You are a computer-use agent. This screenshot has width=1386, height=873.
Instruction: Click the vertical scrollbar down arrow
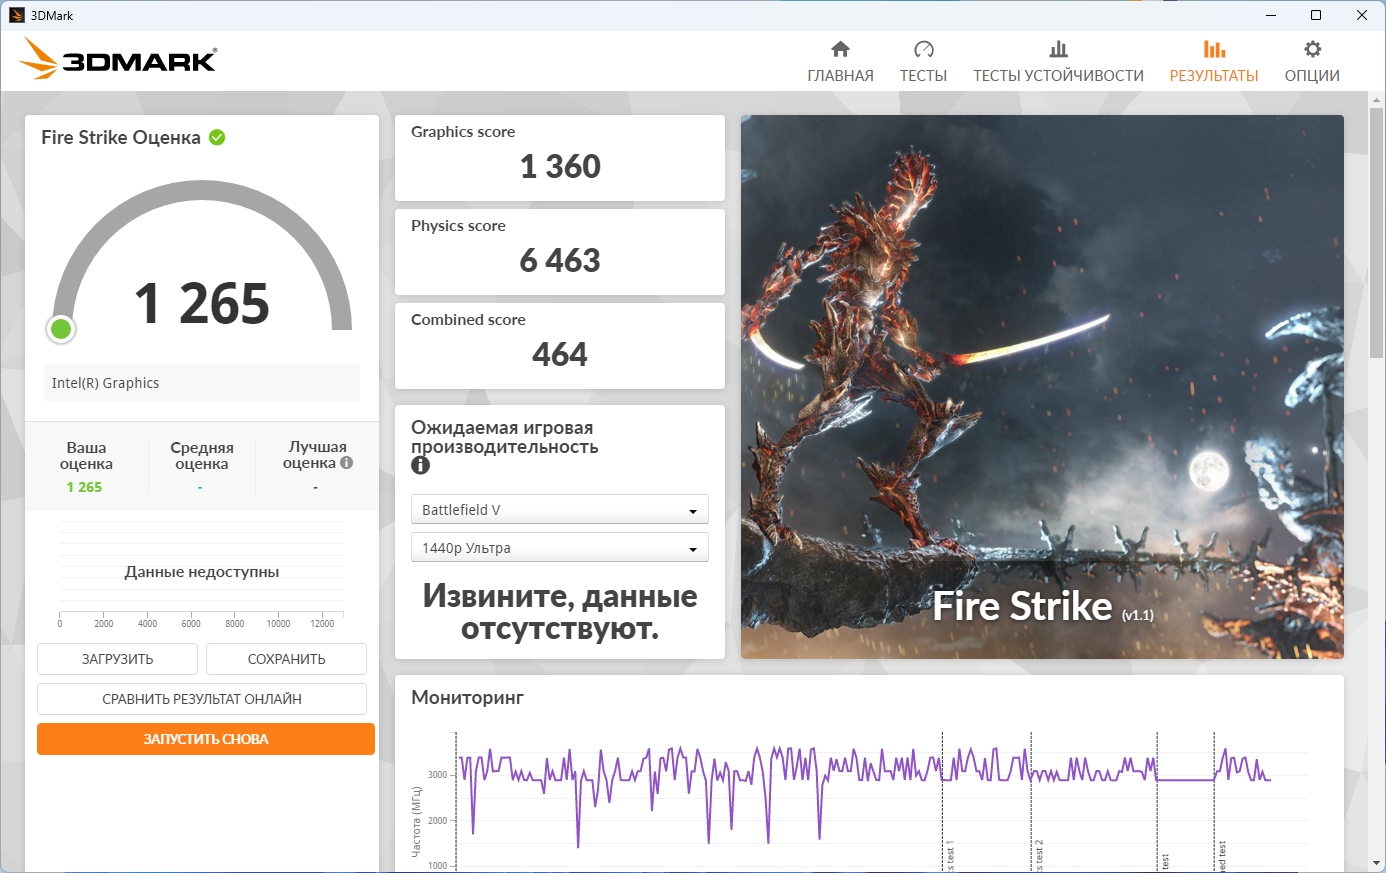(1377, 862)
